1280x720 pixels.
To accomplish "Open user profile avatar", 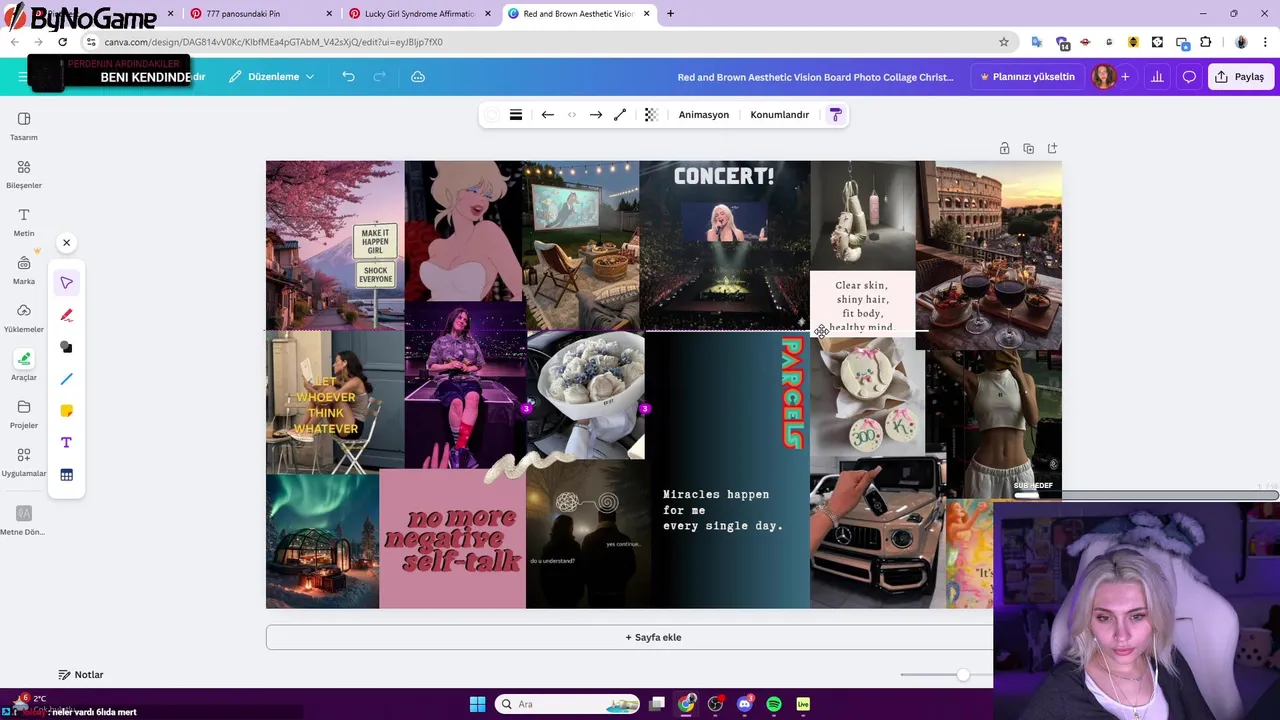I will [1104, 77].
